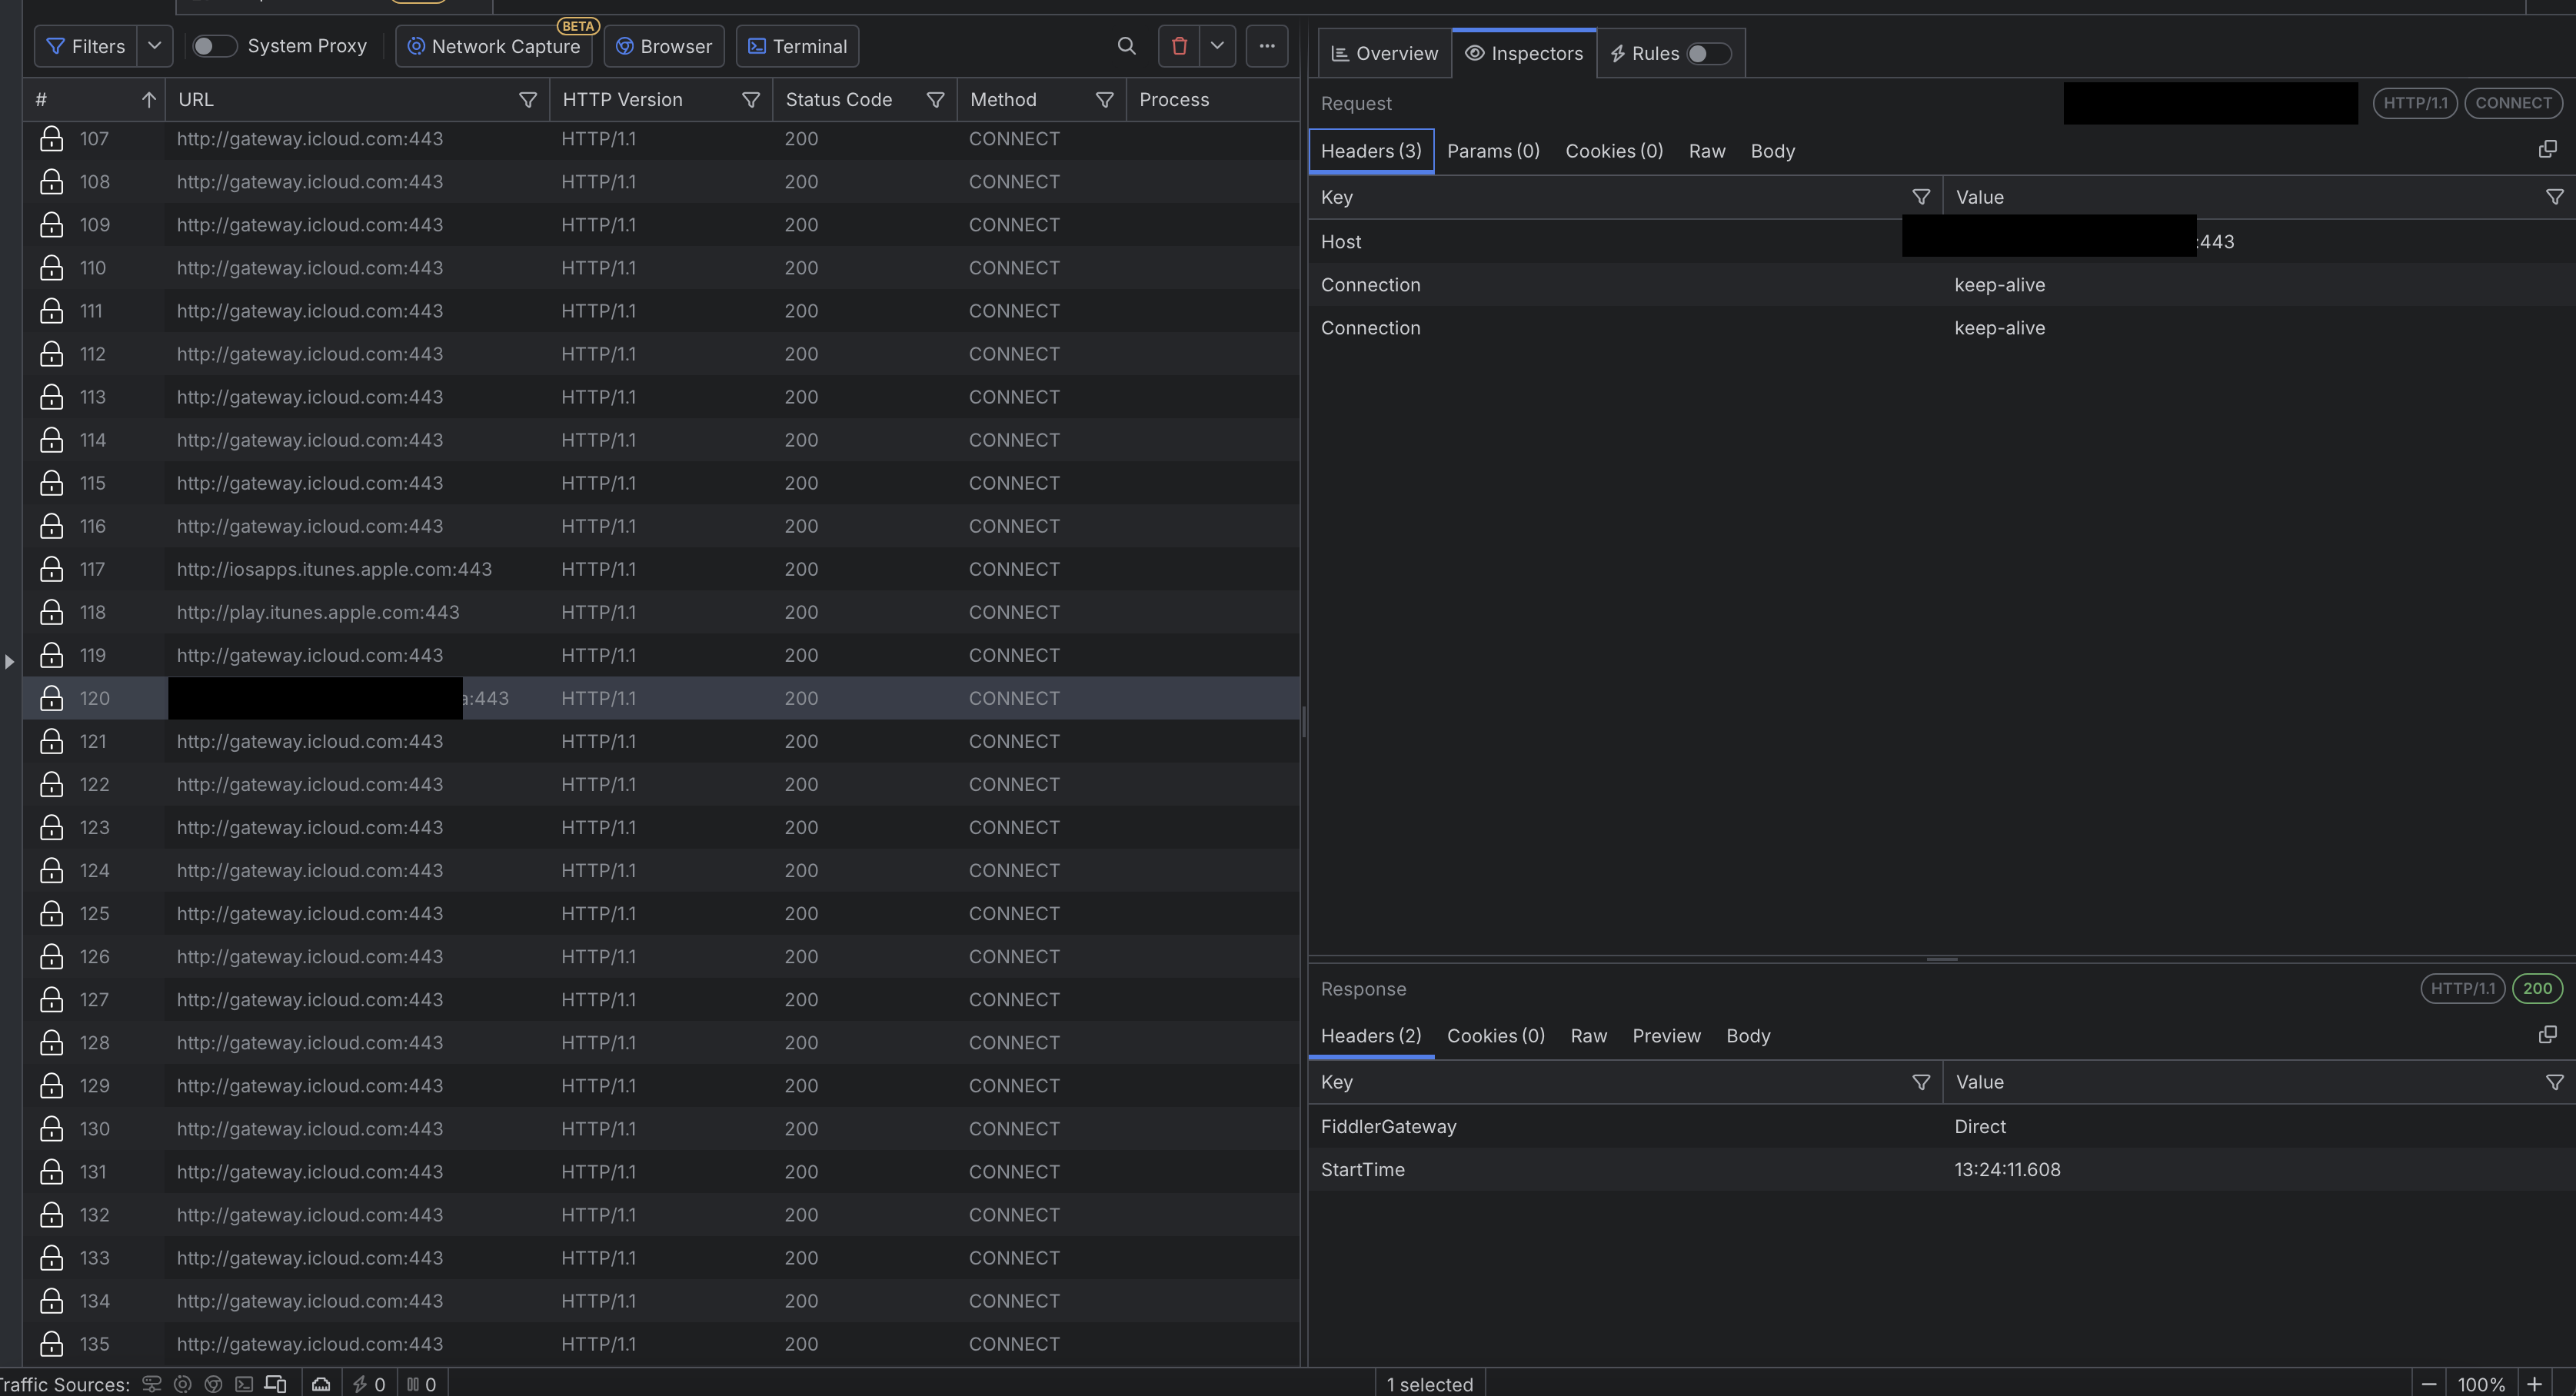
Task: Open the request Raw tab
Action: coord(1706,151)
